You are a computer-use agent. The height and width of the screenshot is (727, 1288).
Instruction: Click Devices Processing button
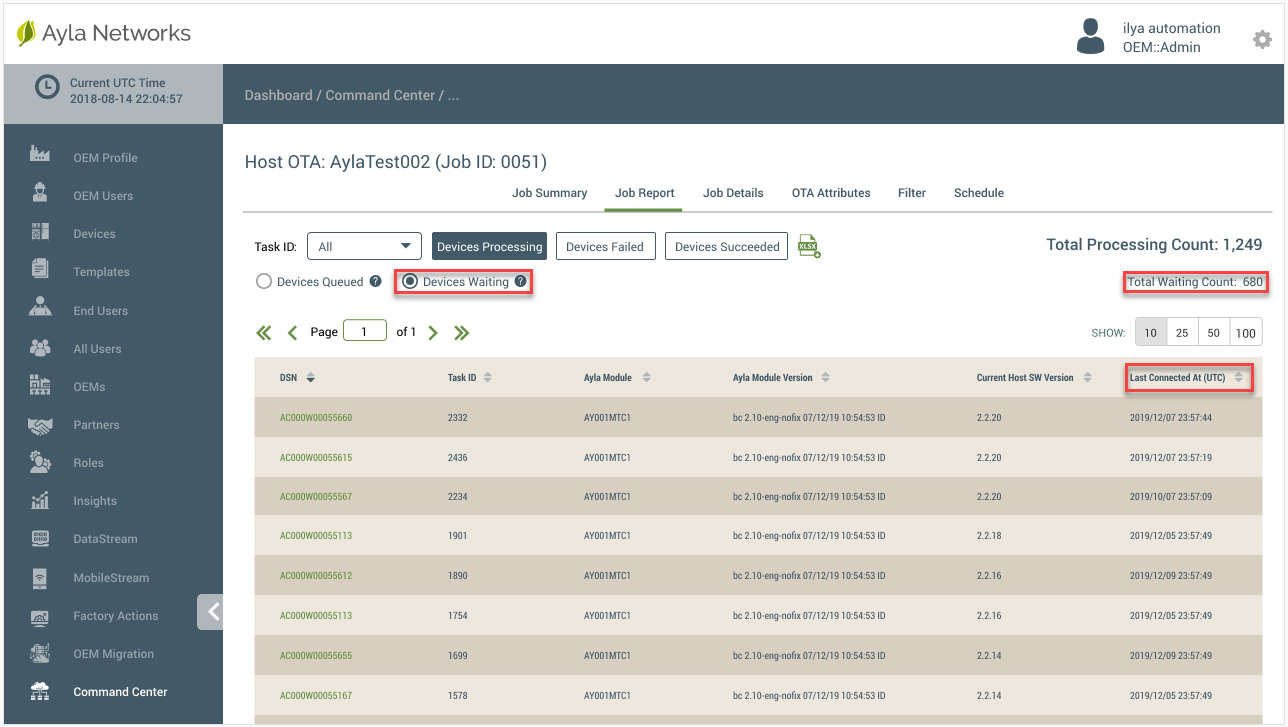490,246
